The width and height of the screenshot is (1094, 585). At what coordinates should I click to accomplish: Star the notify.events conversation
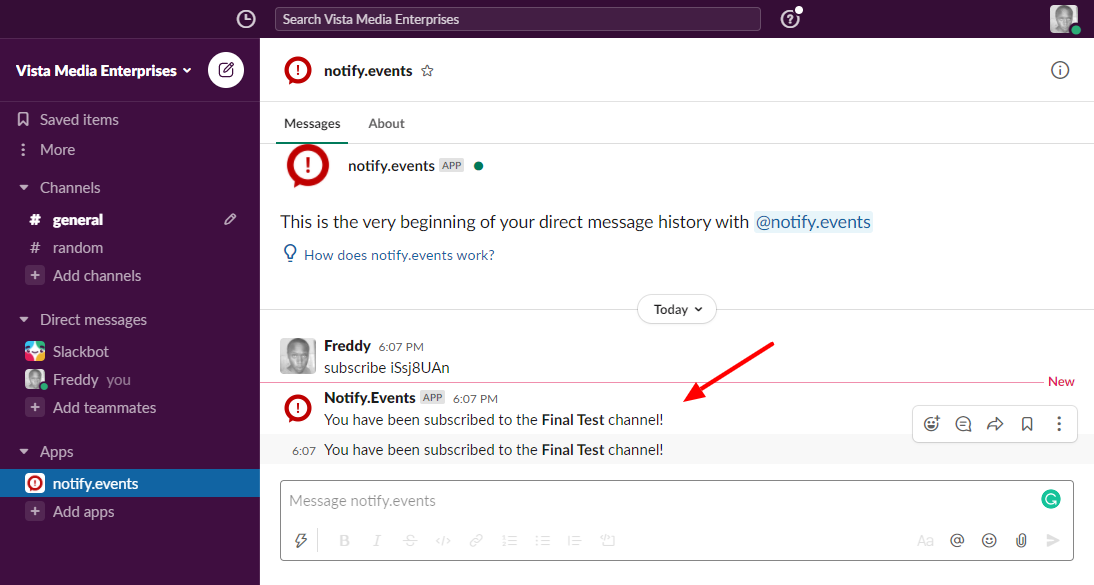click(427, 71)
